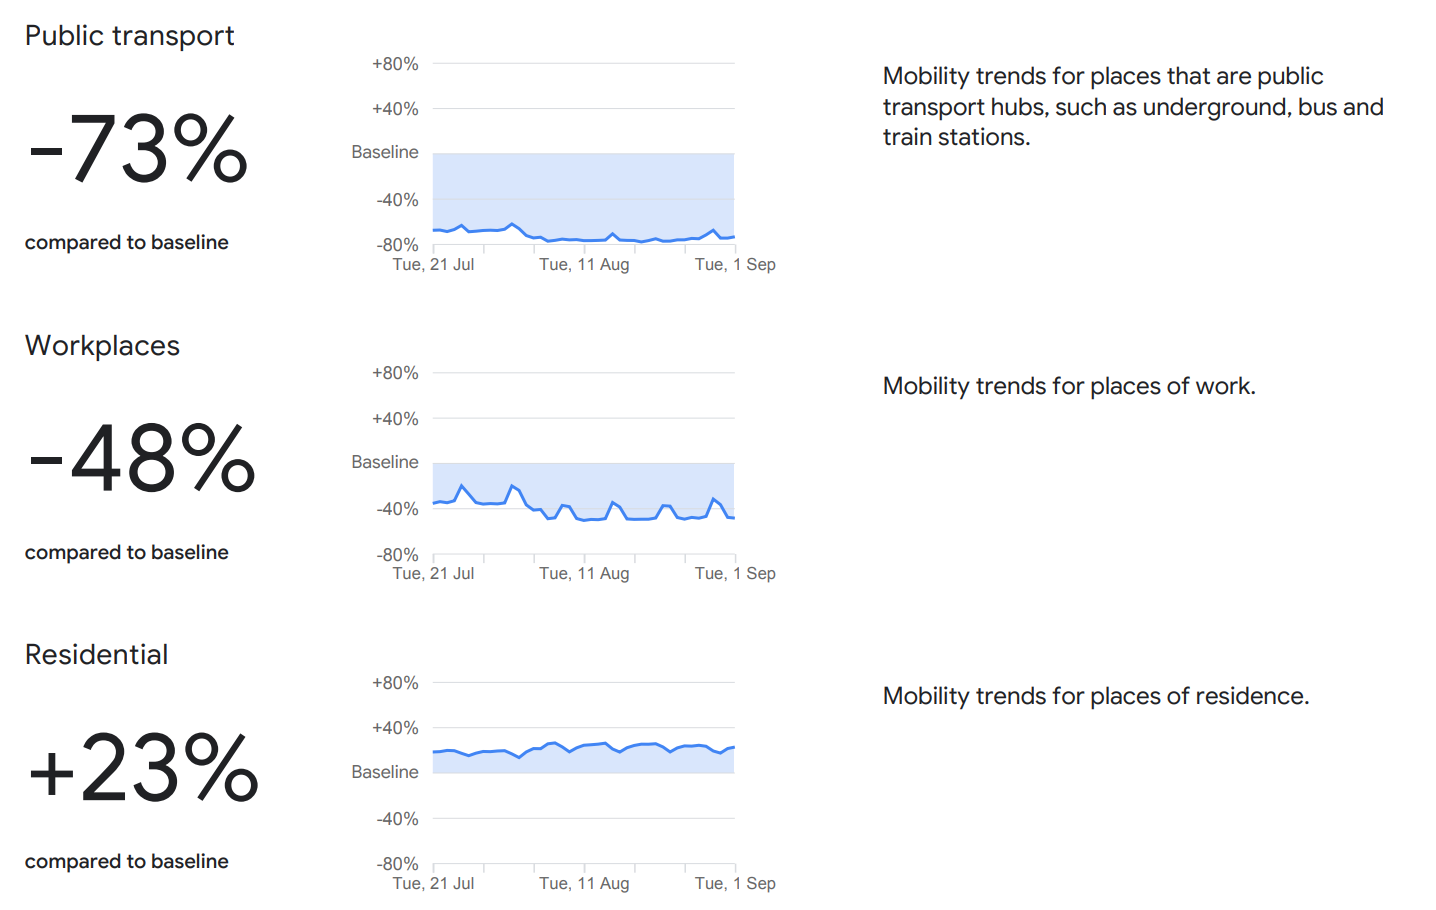Click the Workplaces heading
Screen dimensions: 1436x910
click(x=102, y=346)
